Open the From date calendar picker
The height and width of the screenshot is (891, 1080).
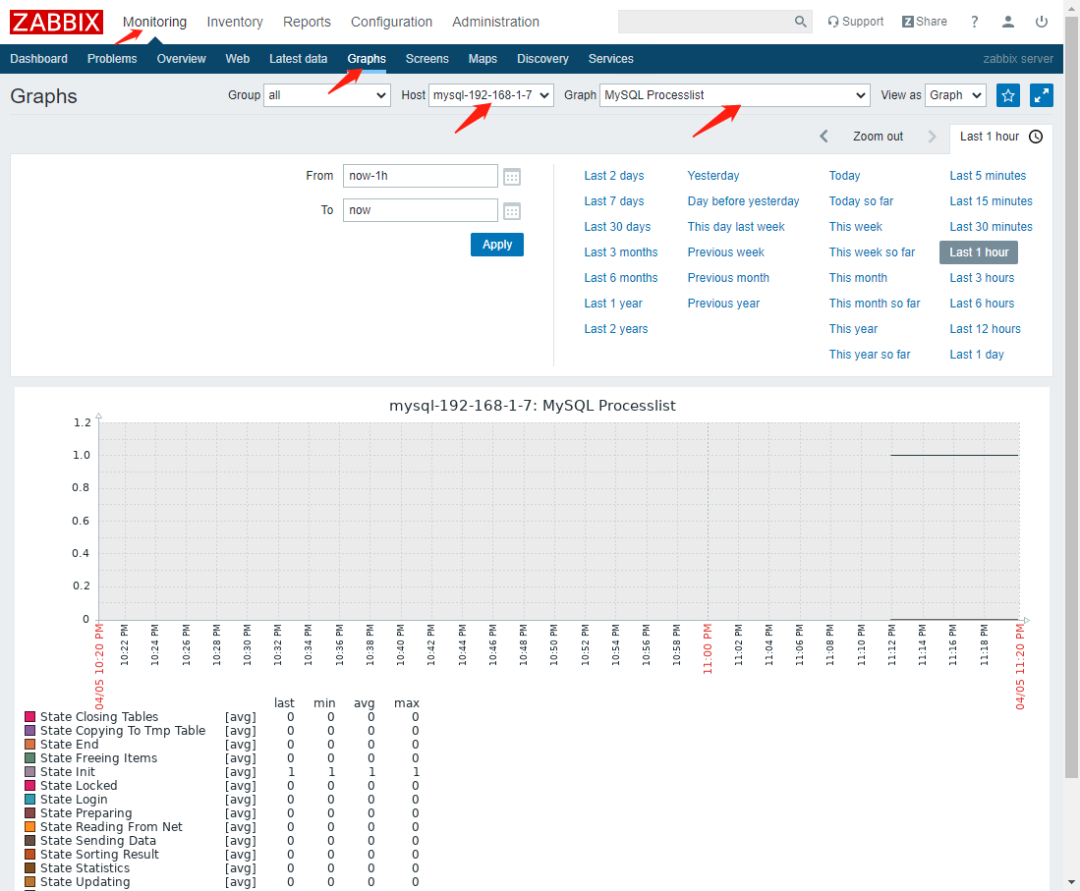point(512,177)
